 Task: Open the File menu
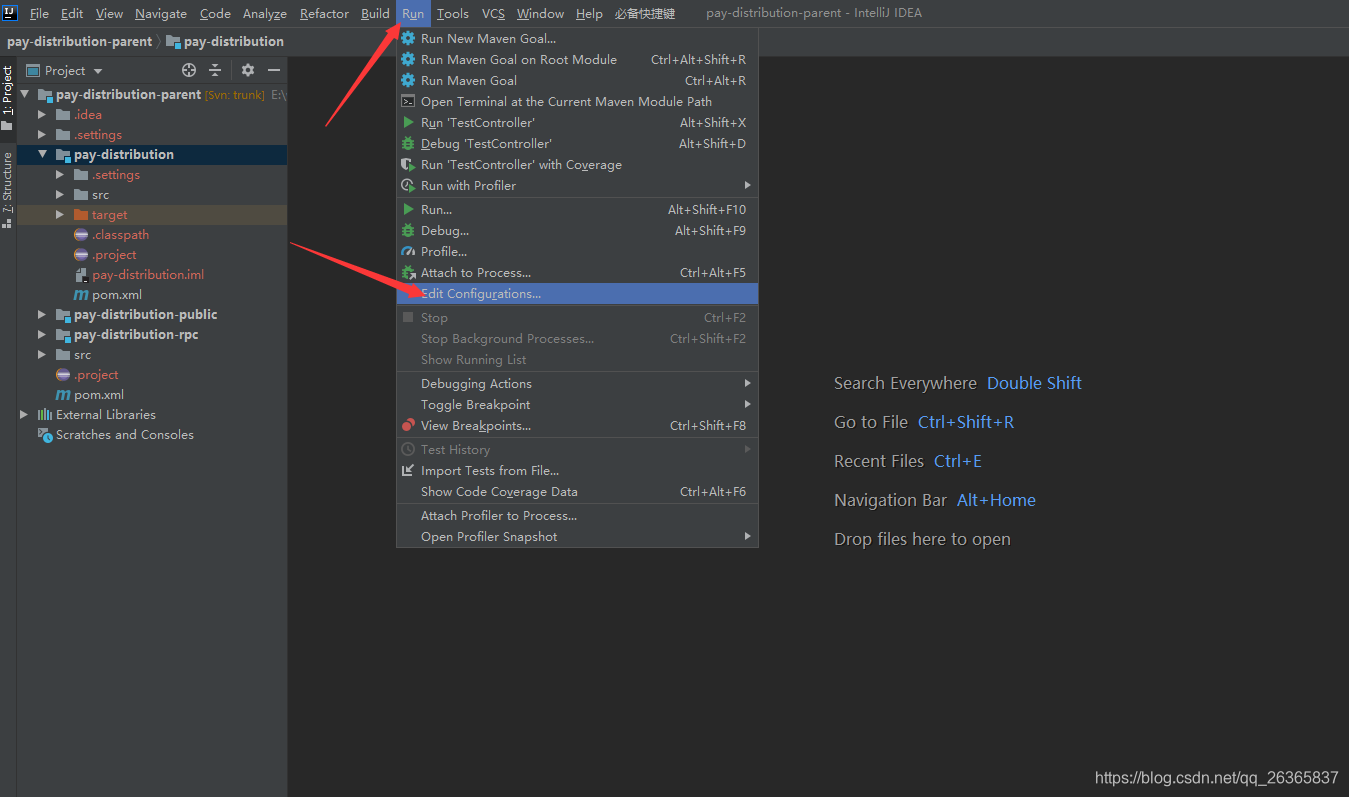pyautogui.click(x=39, y=13)
